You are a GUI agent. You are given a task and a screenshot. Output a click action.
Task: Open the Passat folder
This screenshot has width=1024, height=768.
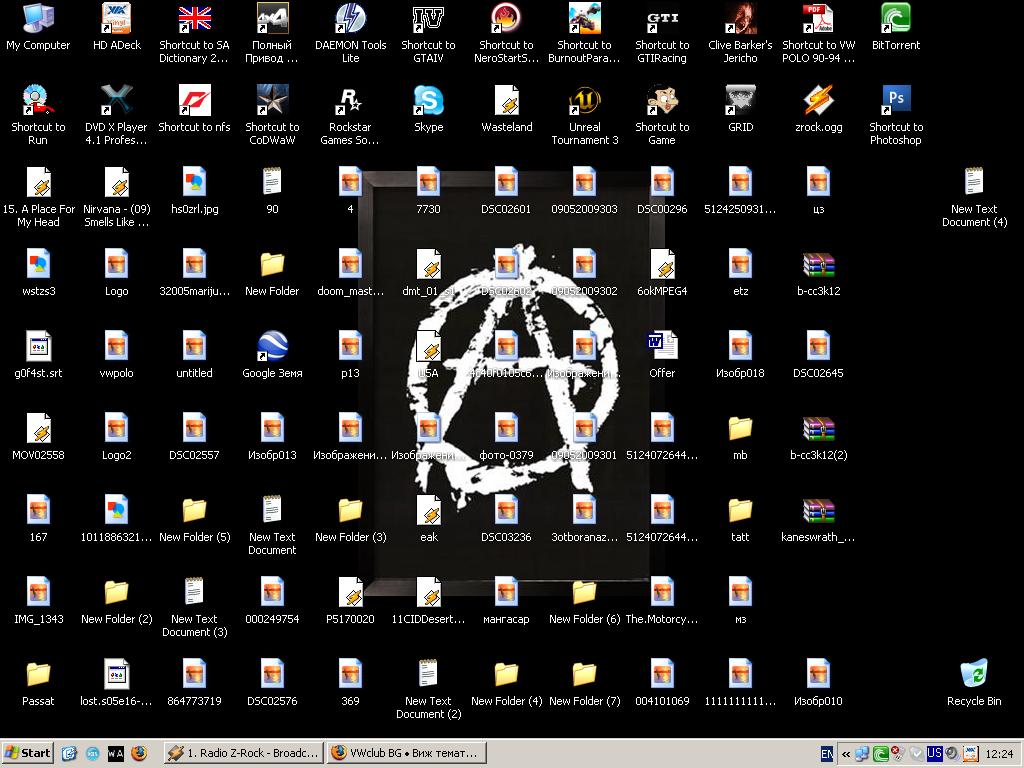coord(38,675)
